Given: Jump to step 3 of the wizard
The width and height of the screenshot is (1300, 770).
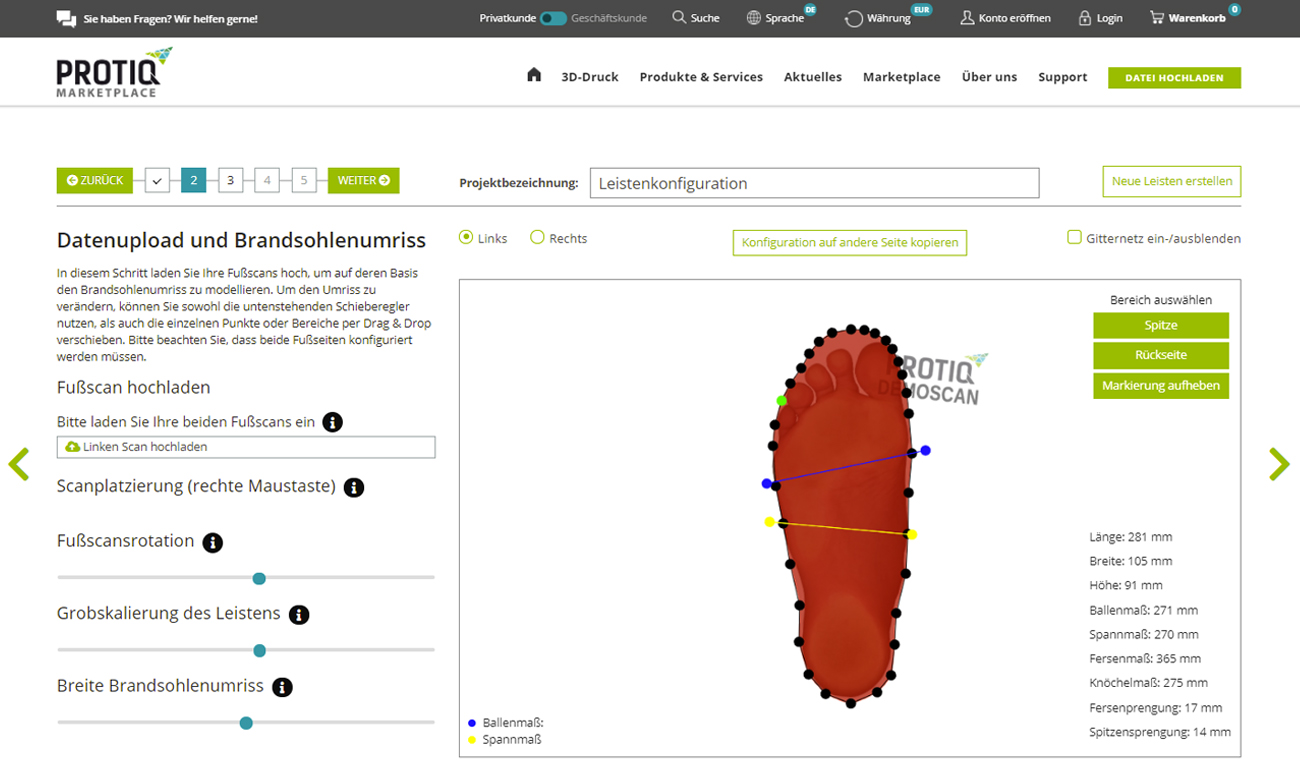Looking at the screenshot, I should pyautogui.click(x=230, y=181).
